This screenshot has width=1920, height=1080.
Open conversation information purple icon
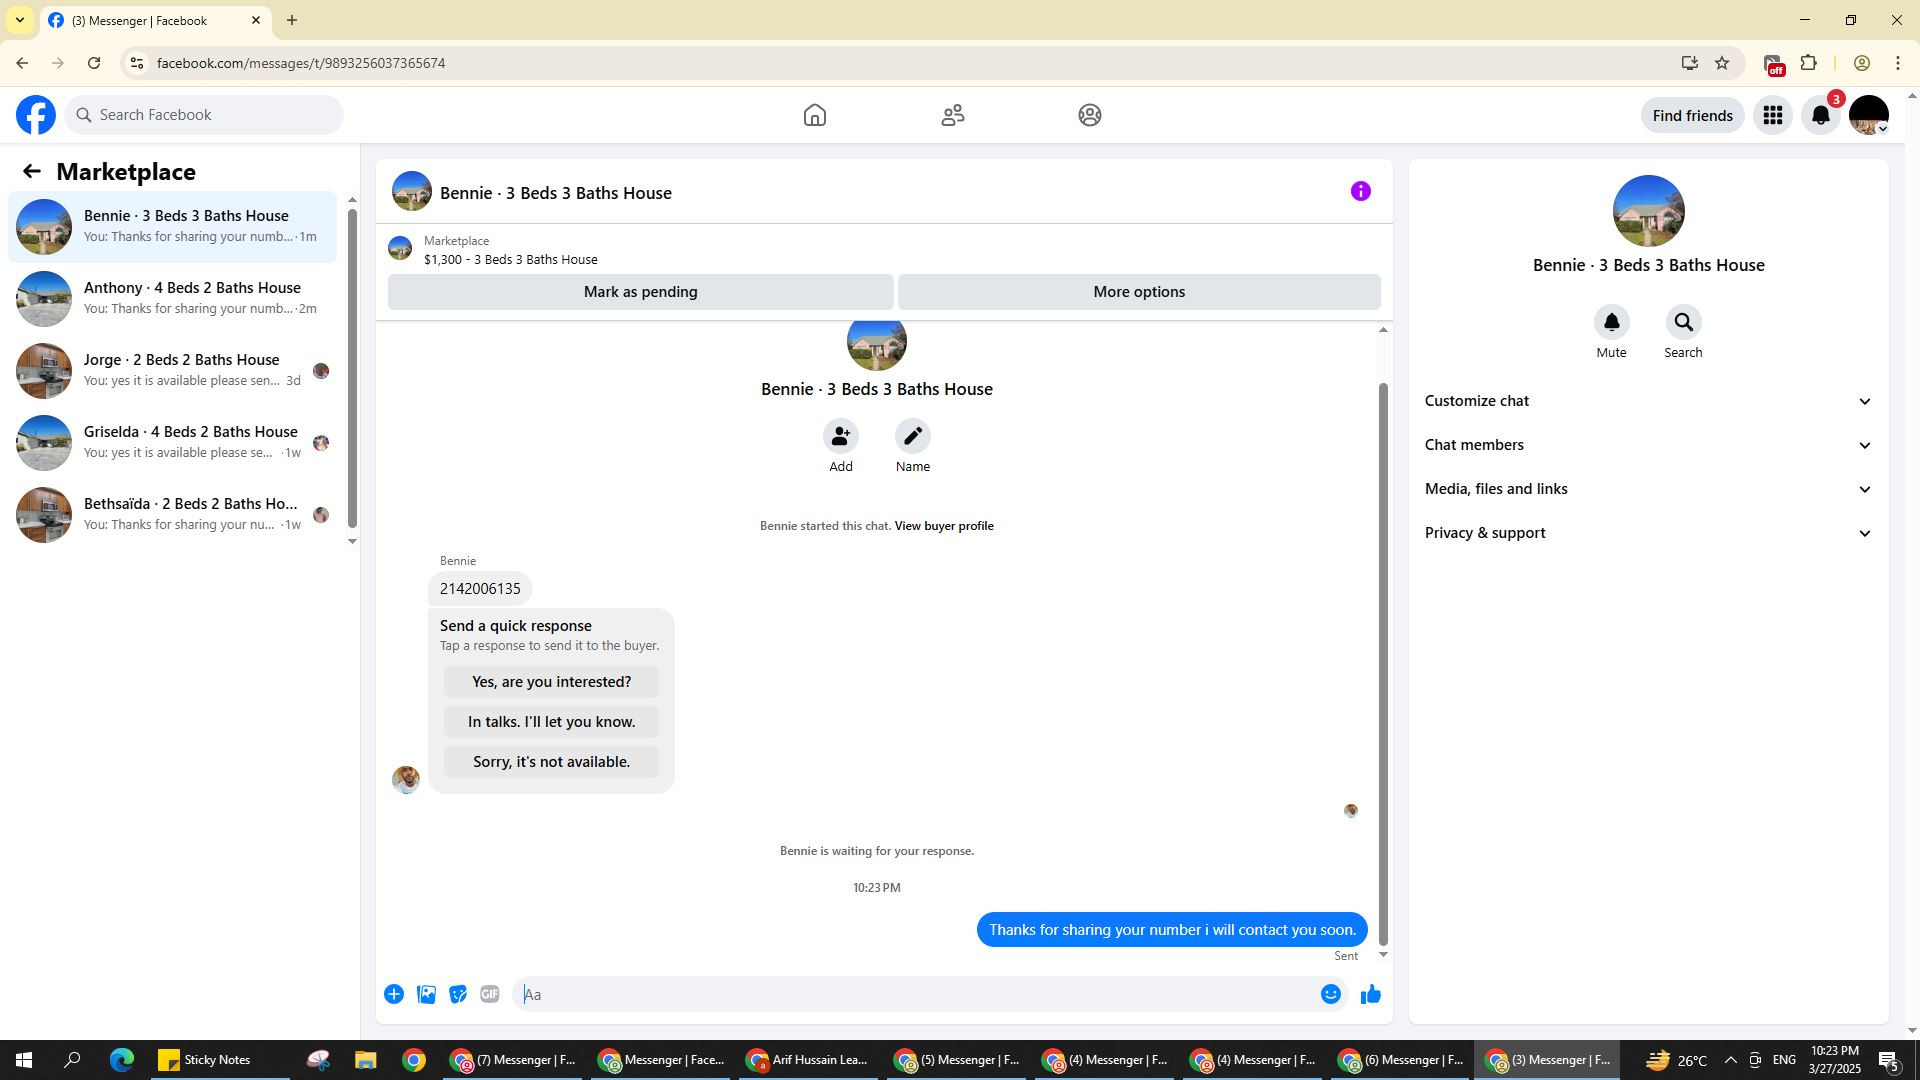pos(1360,191)
